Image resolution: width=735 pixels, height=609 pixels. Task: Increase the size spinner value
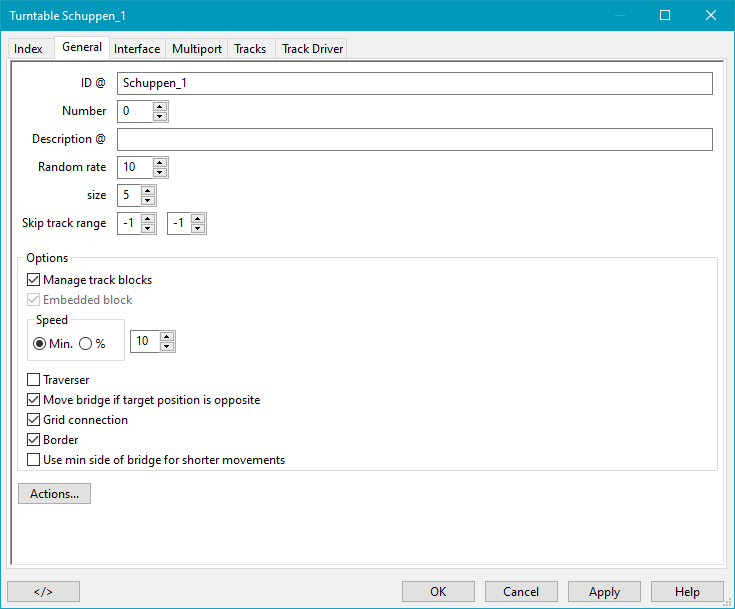tap(148, 190)
